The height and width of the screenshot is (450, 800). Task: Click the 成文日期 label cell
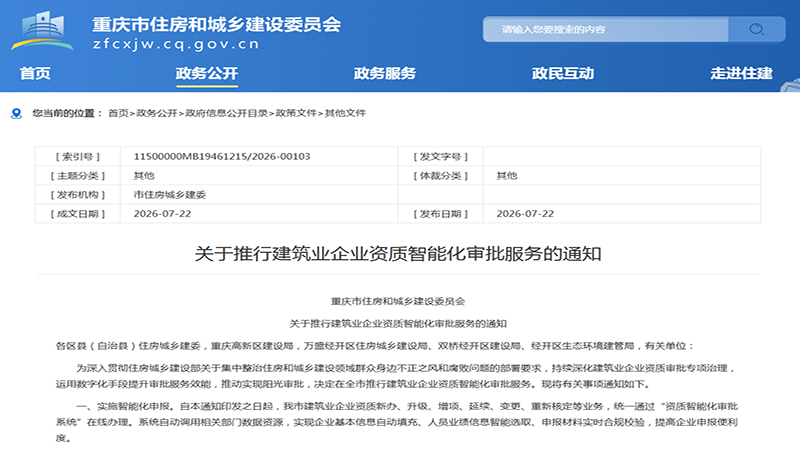coord(78,214)
